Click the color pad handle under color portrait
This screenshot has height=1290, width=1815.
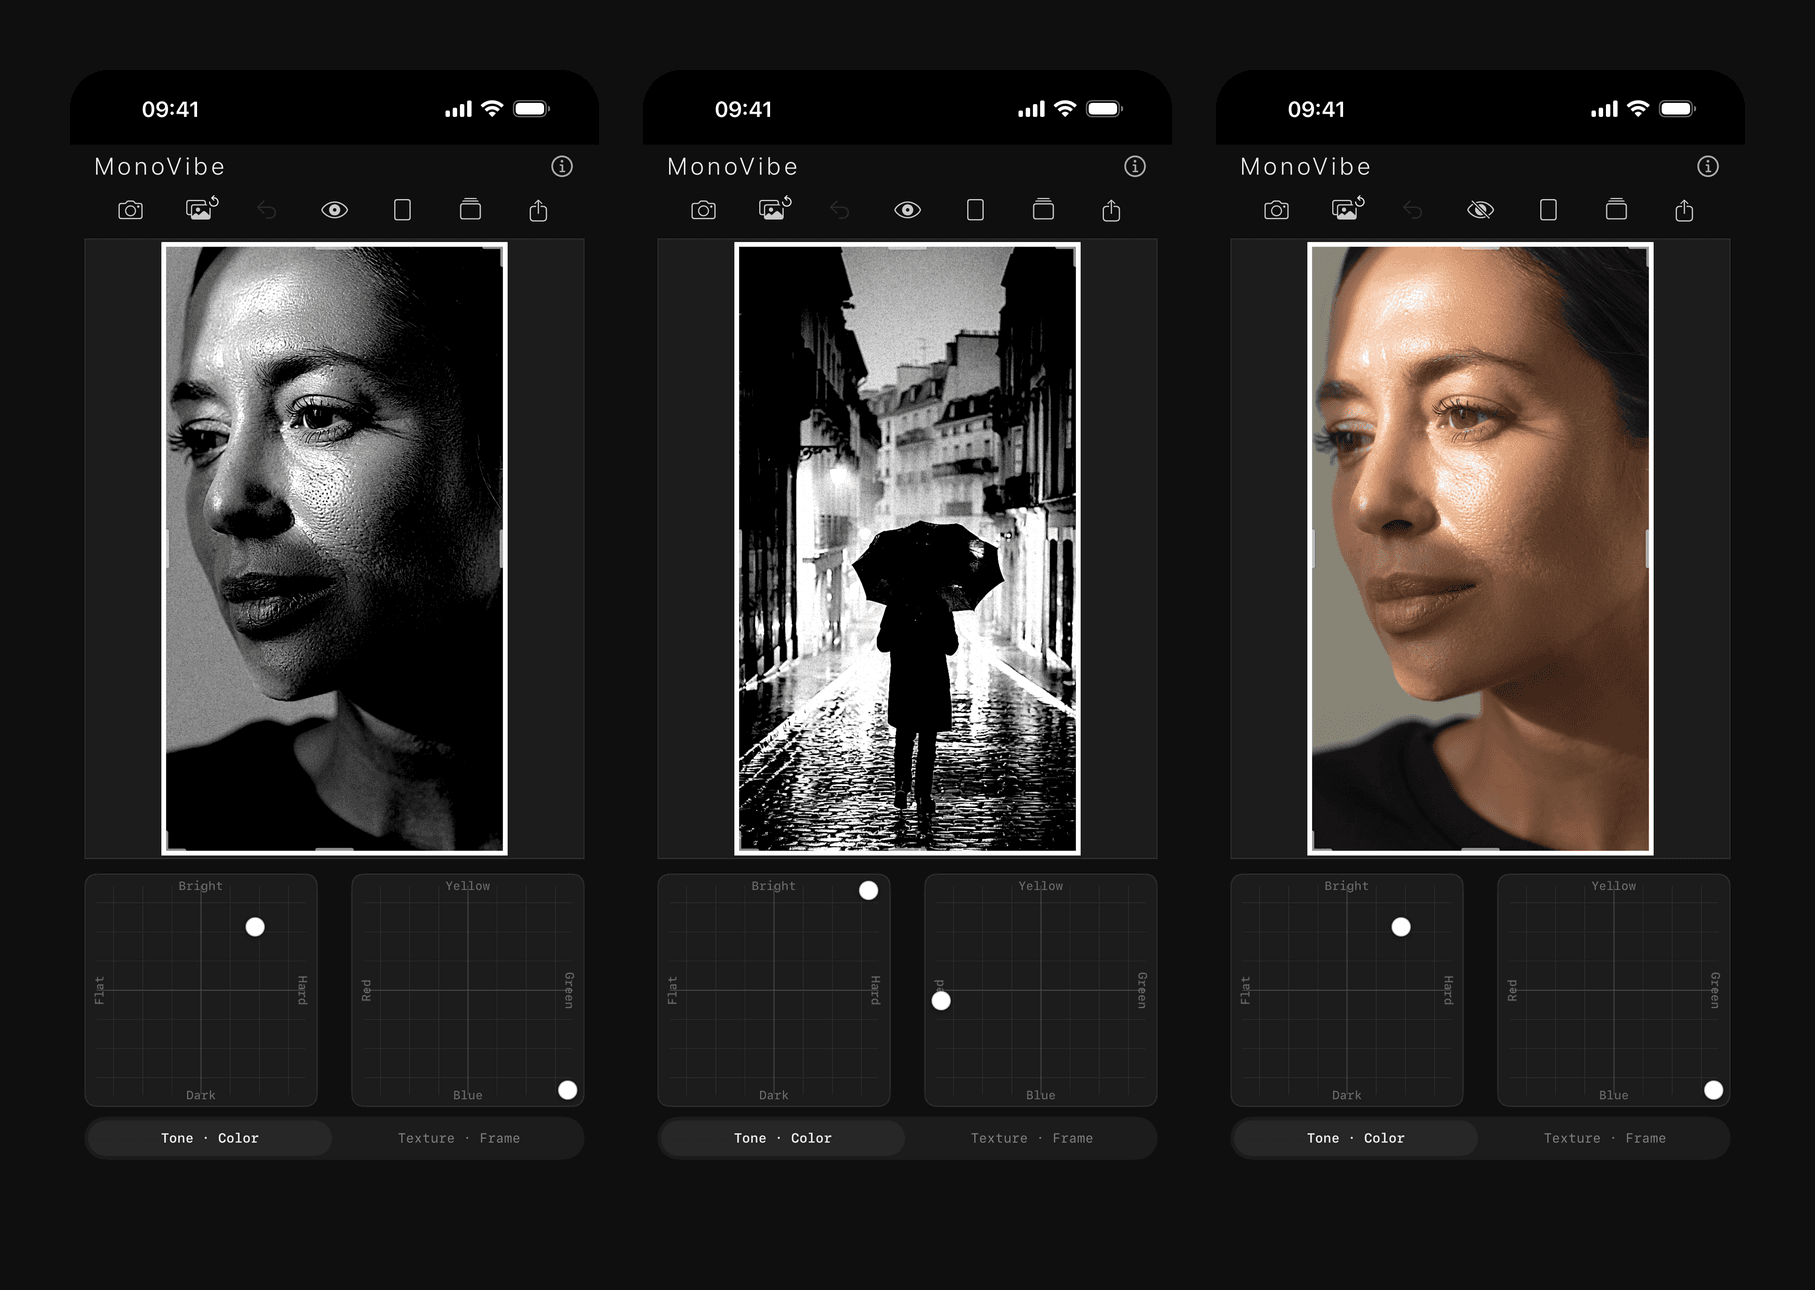(1713, 1090)
